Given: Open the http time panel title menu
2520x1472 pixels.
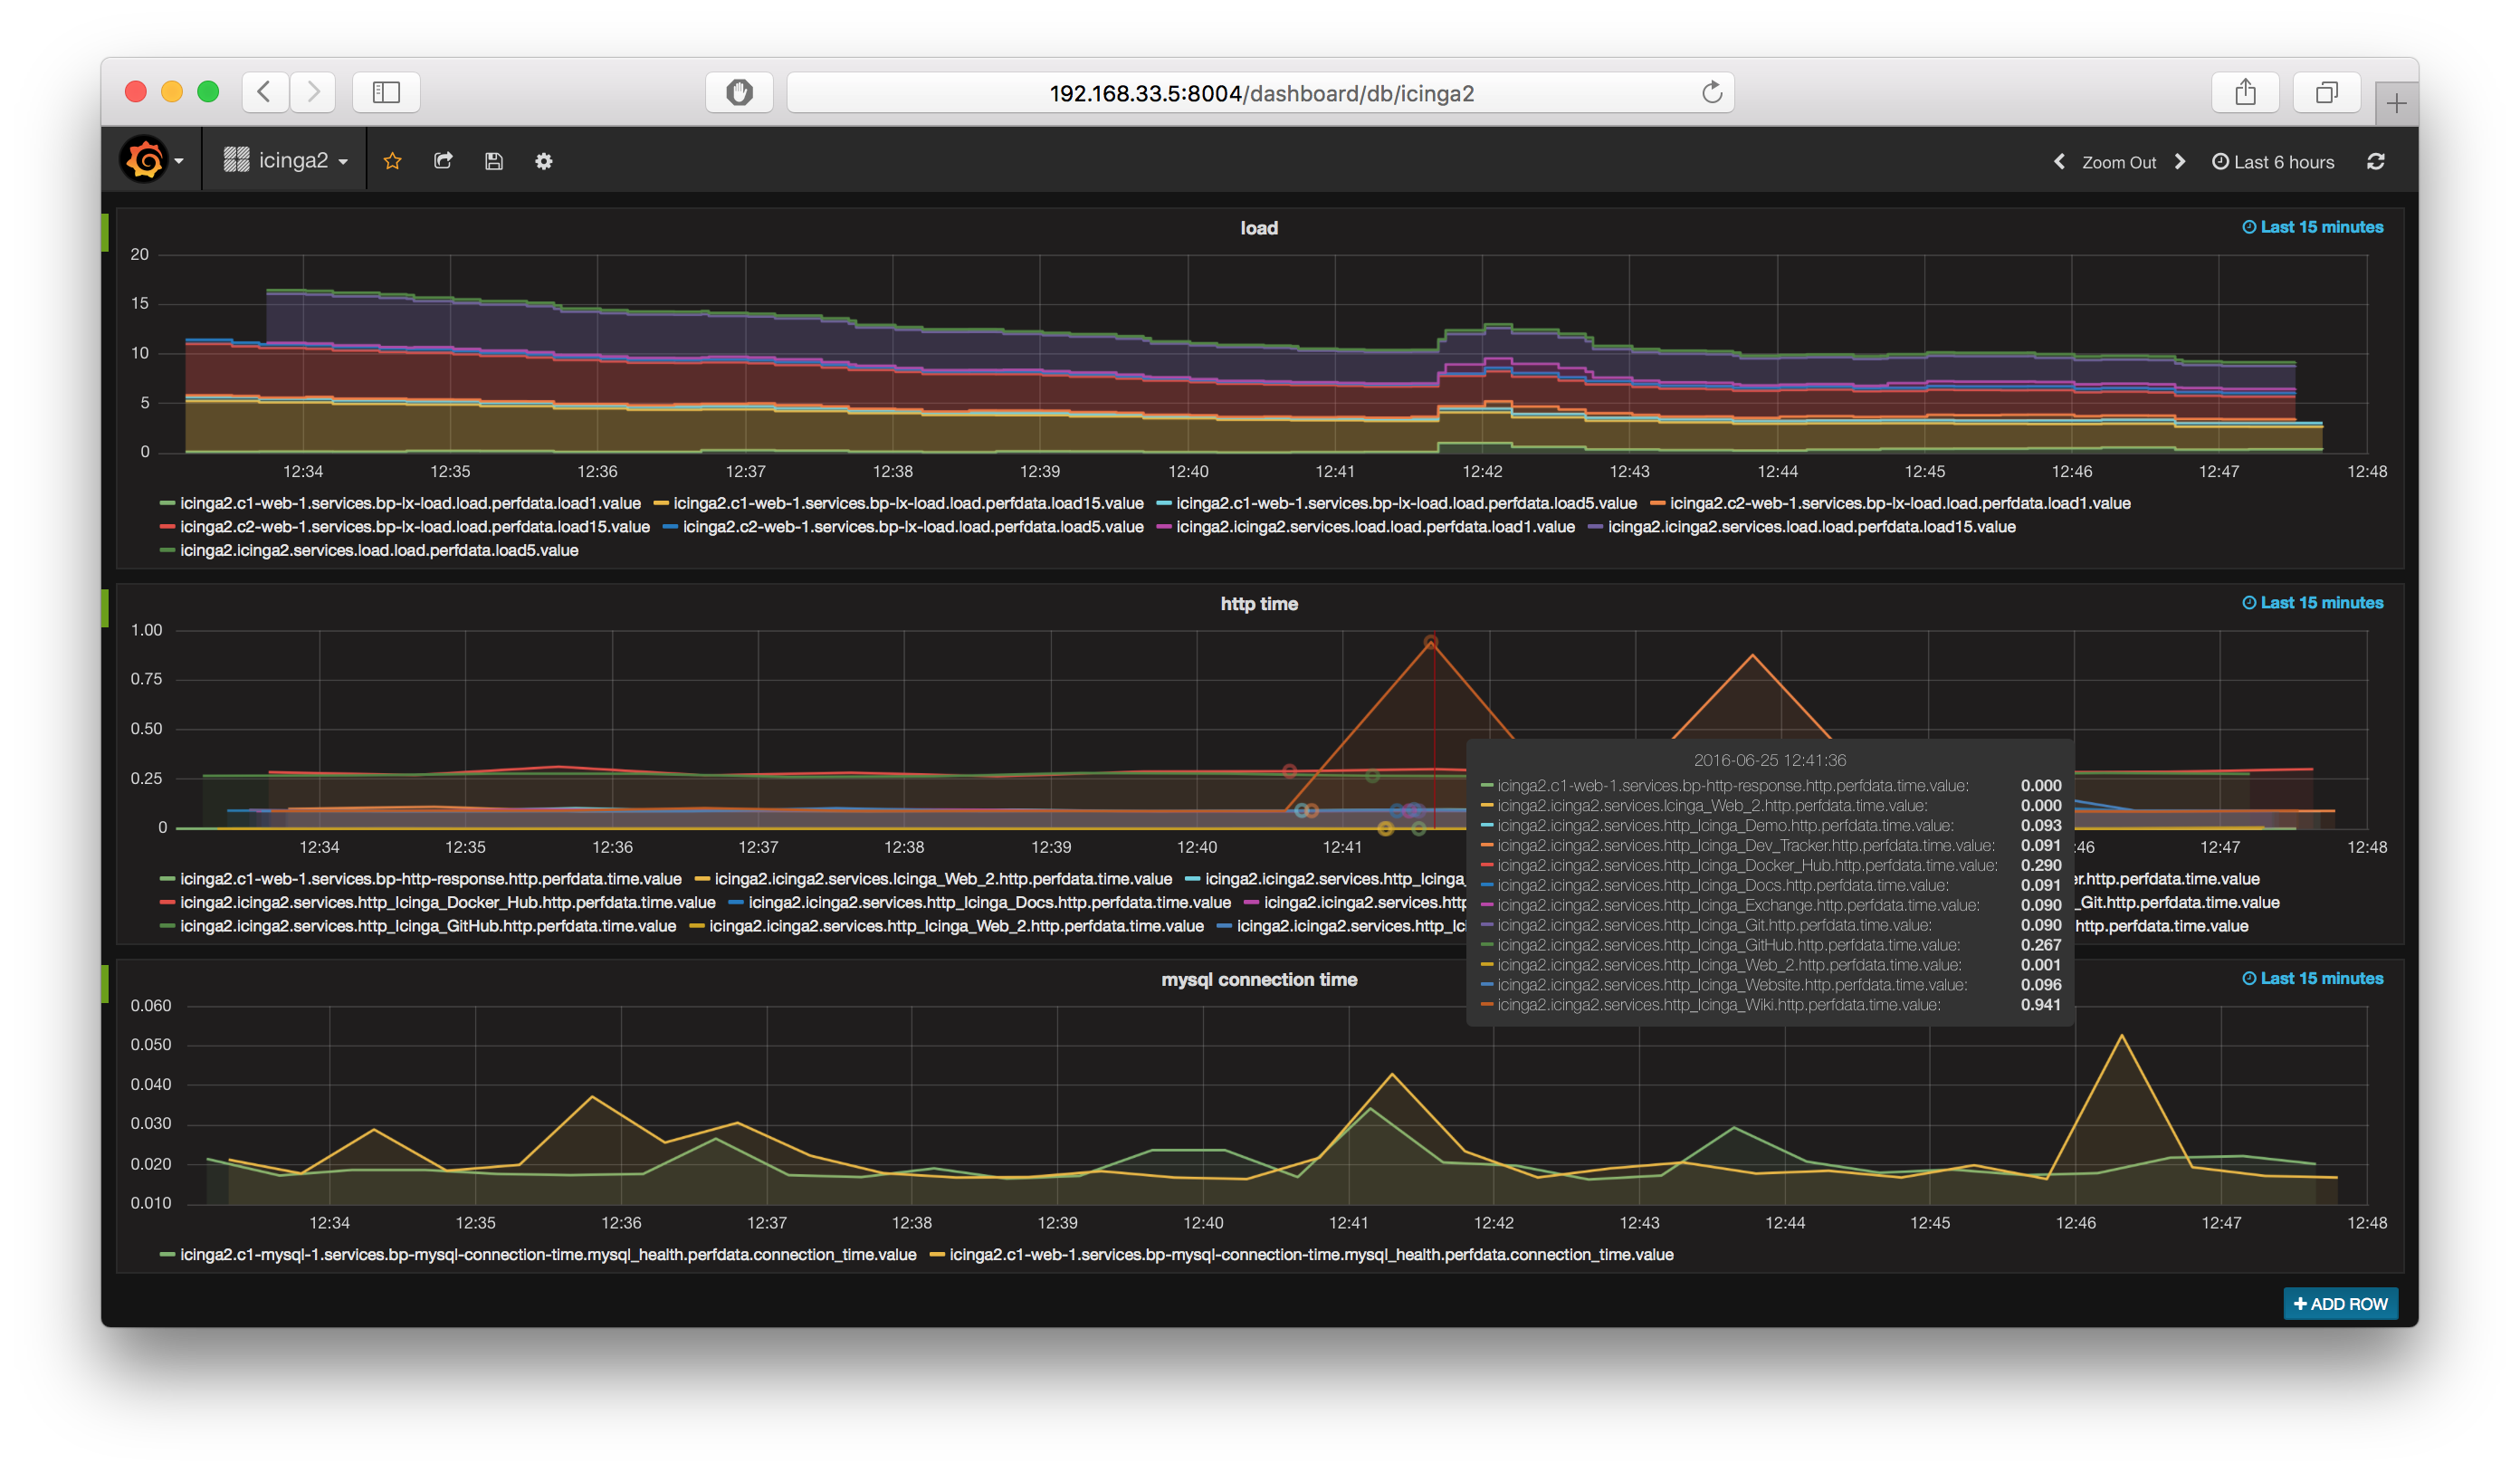Looking at the screenshot, I should (x=1258, y=604).
